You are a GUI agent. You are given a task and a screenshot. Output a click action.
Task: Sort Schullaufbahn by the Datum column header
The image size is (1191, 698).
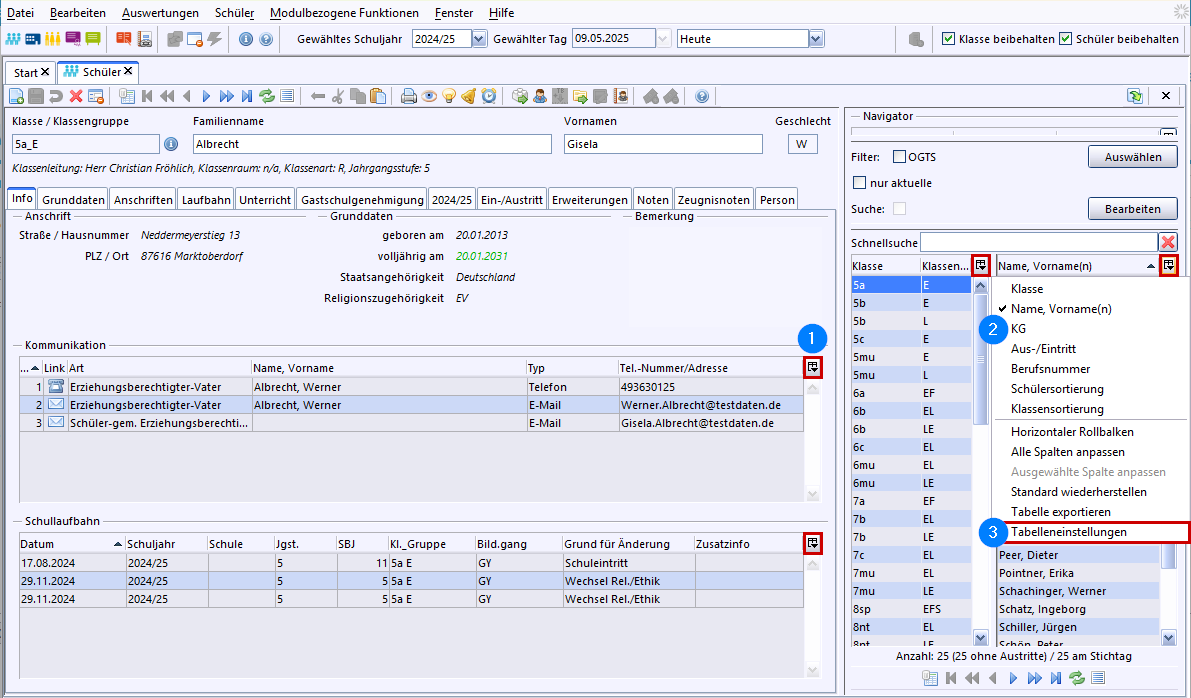[x=71, y=544]
